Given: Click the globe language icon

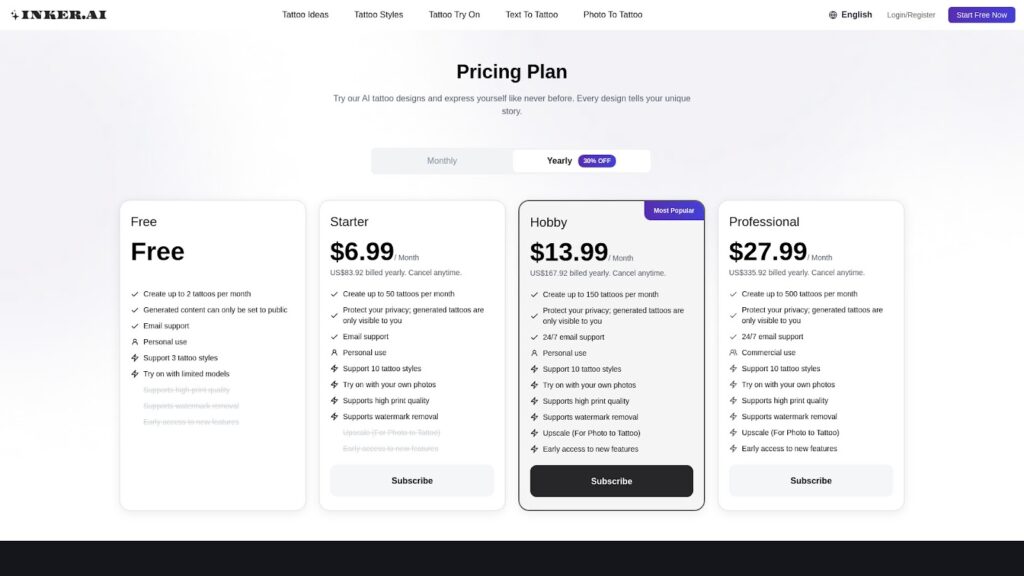Looking at the screenshot, I should click(x=833, y=14).
